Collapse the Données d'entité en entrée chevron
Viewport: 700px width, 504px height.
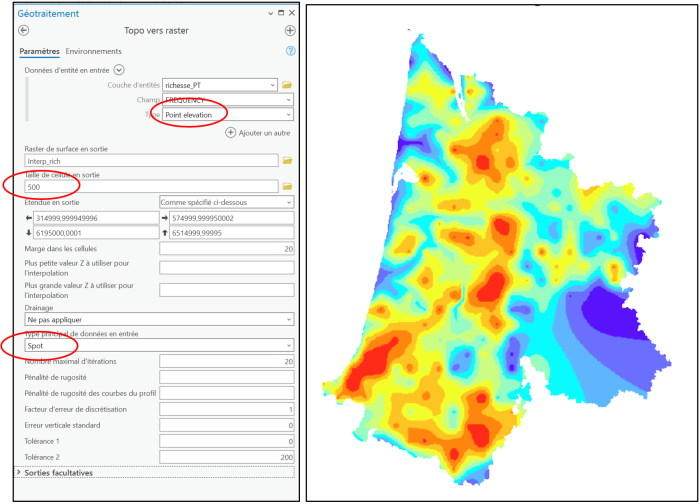coord(119,69)
